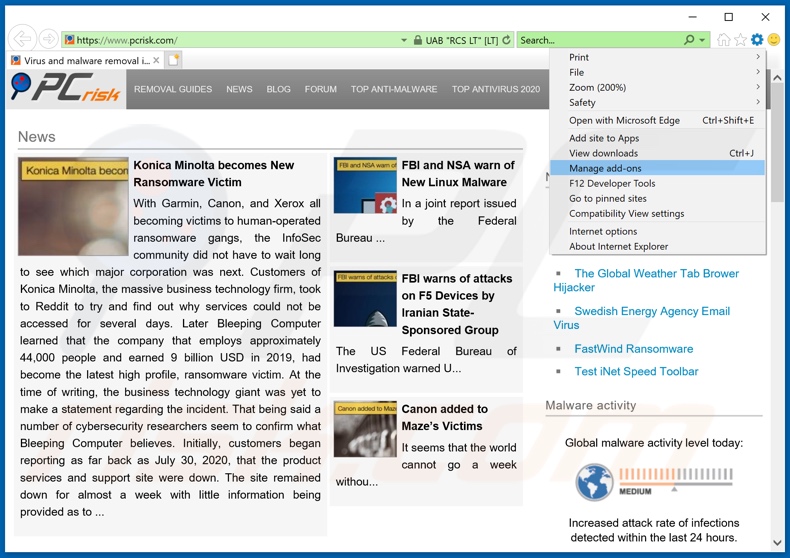This screenshot has height=558, width=790.
Task: Click the Refresh icon in address bar
Action: coord(506,40)
